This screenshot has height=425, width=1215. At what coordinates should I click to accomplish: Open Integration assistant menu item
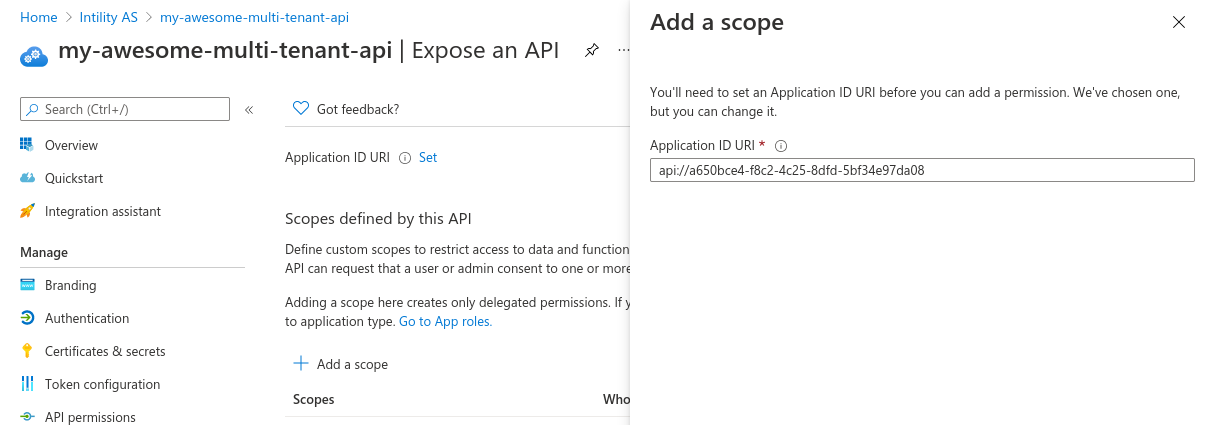103,211
